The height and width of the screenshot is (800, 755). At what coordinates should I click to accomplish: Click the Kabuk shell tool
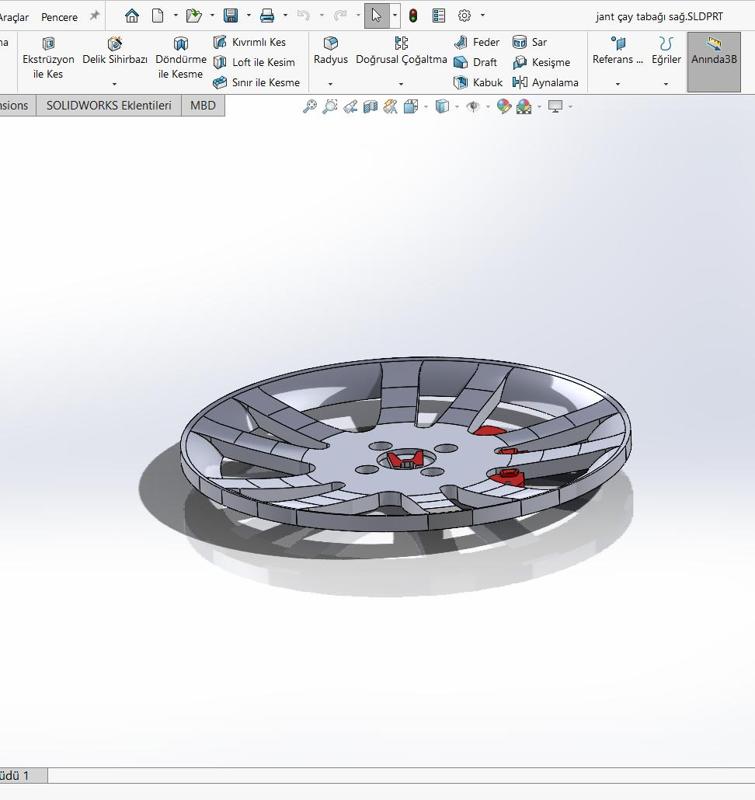pos(478,82)
